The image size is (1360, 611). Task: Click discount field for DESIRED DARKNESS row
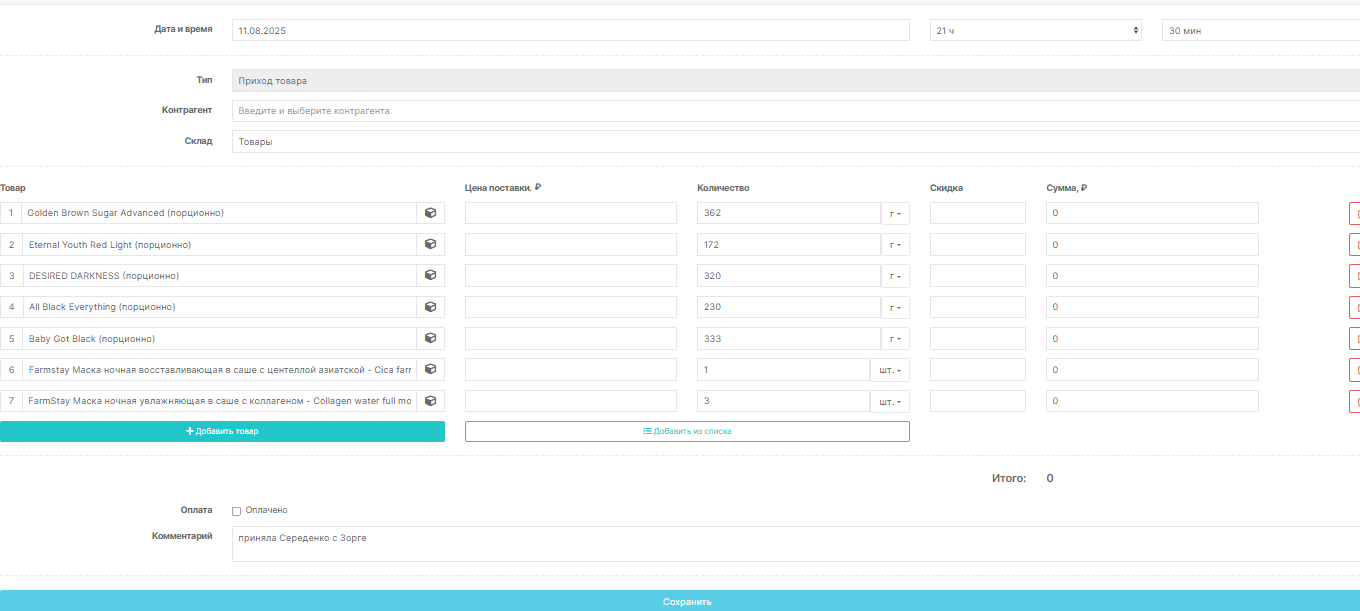[978, 275]
